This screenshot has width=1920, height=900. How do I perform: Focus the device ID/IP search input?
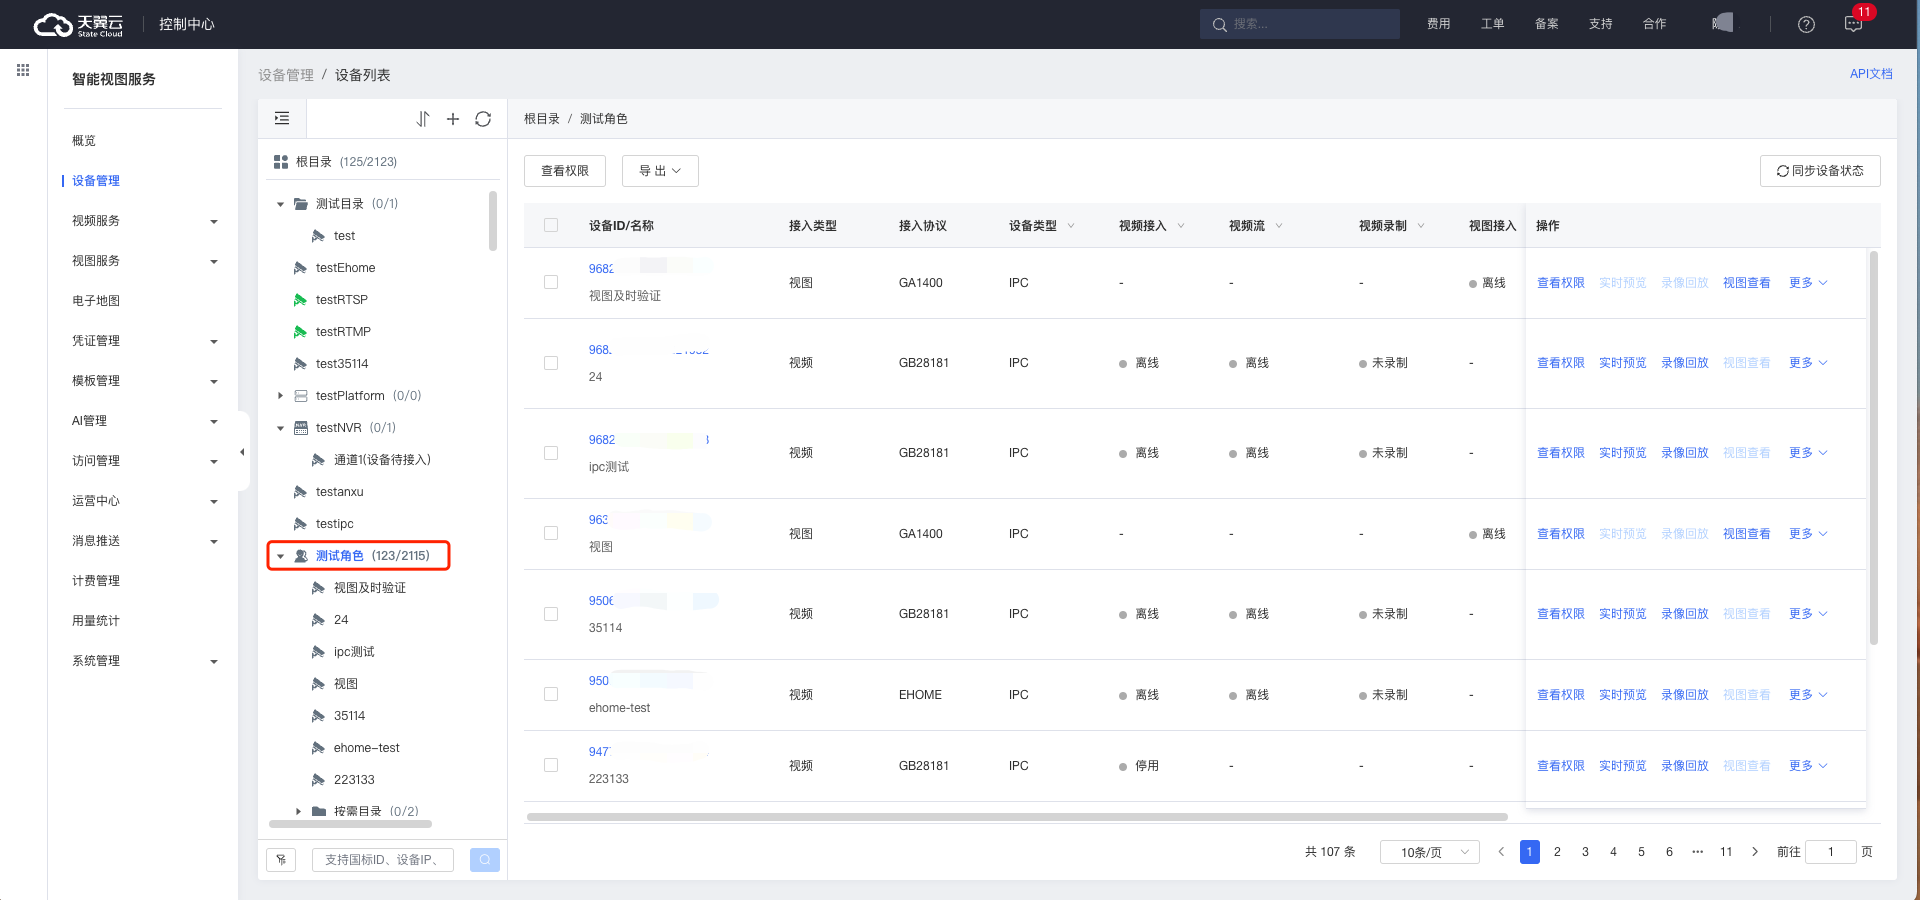coord(383,860)
